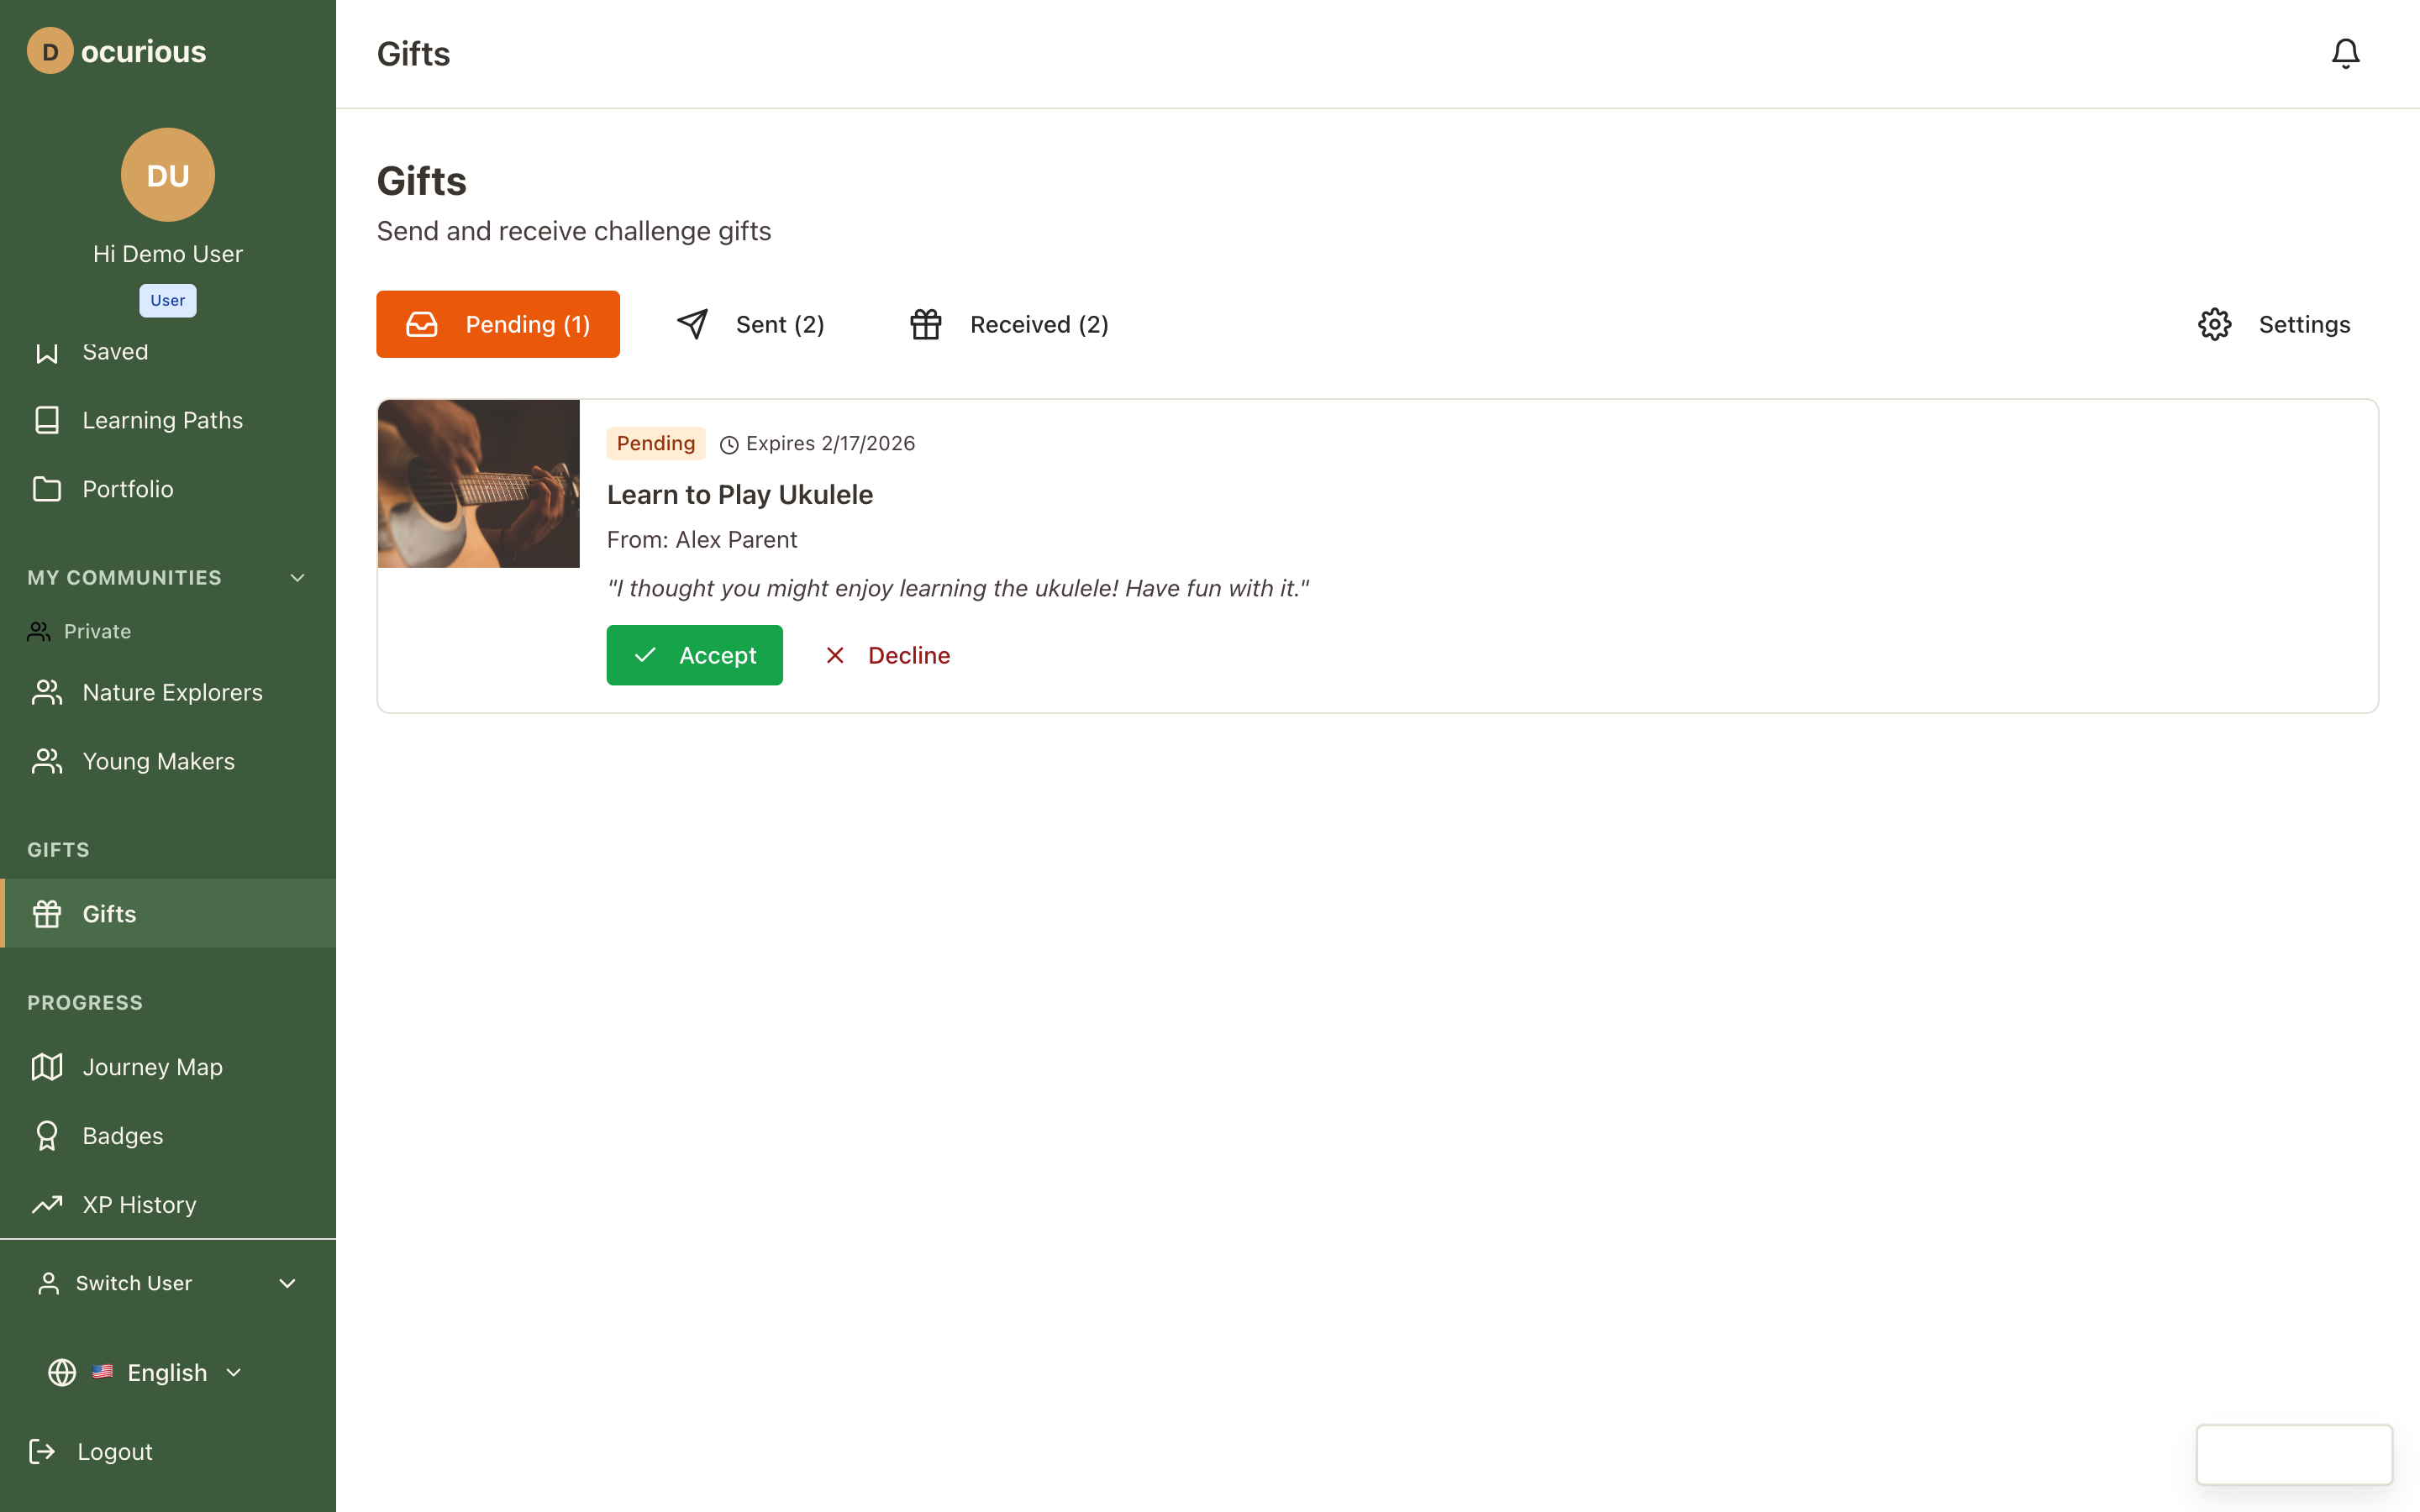Click the Portfolio folder icon
Image resolution: width=2420 pixels, height=1512 pixels.
click(x=47, y=489)
